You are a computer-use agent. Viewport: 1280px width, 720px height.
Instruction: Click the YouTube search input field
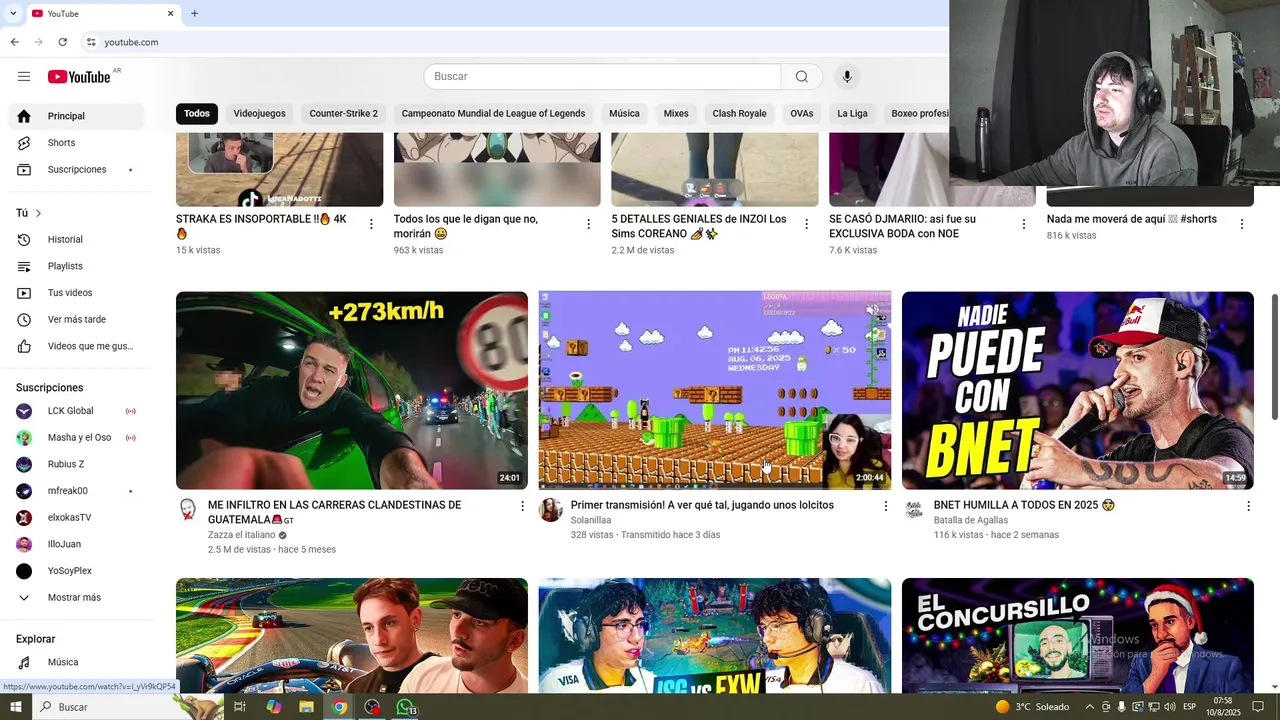(x=602, y=77)
